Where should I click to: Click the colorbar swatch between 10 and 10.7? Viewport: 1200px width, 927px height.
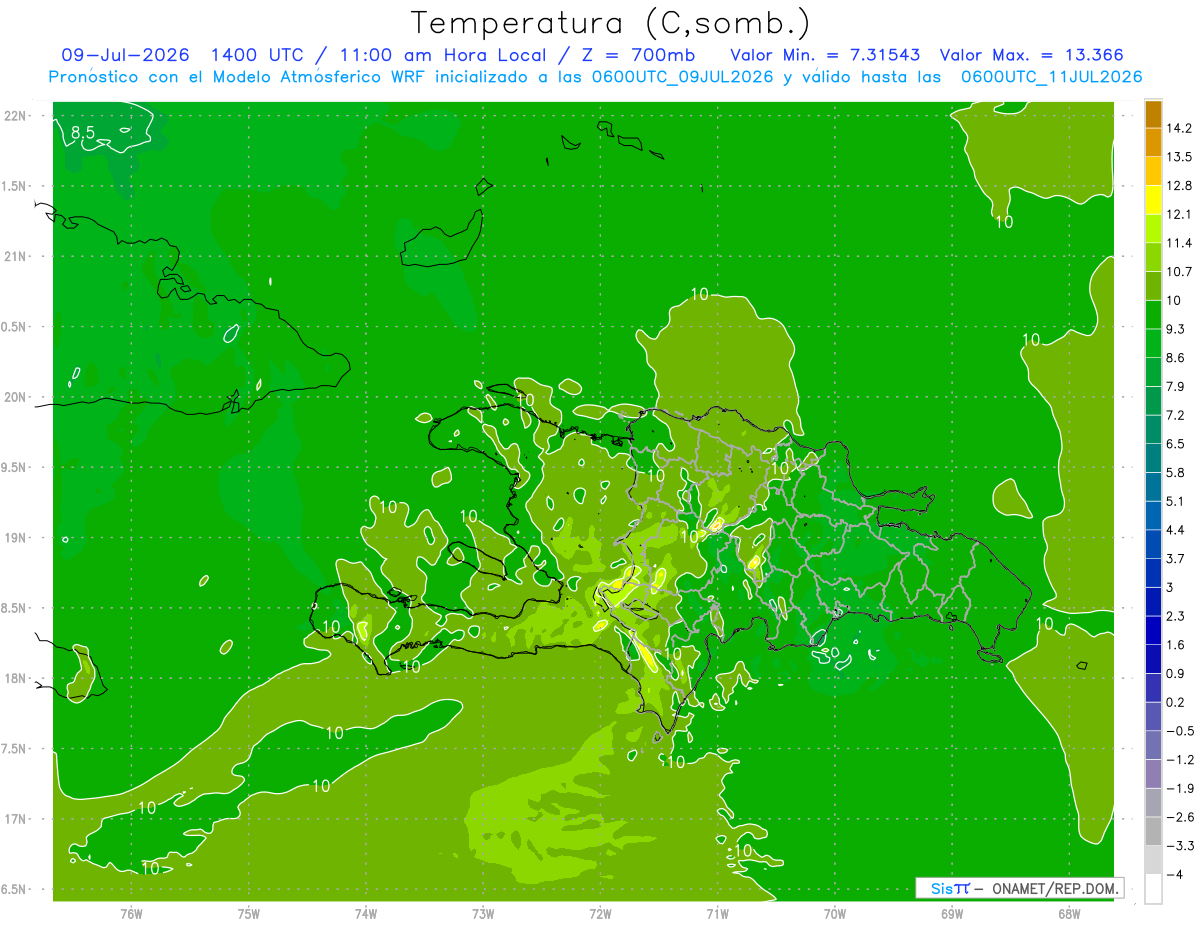click(x=1153, y=286)
